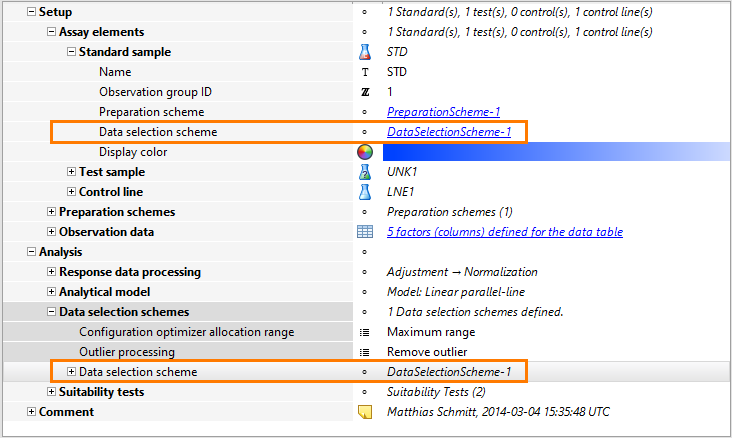Expand the Data selection scheme under Analysis
732x438 pixels.
pyautogui.click(x=71, y=372)
